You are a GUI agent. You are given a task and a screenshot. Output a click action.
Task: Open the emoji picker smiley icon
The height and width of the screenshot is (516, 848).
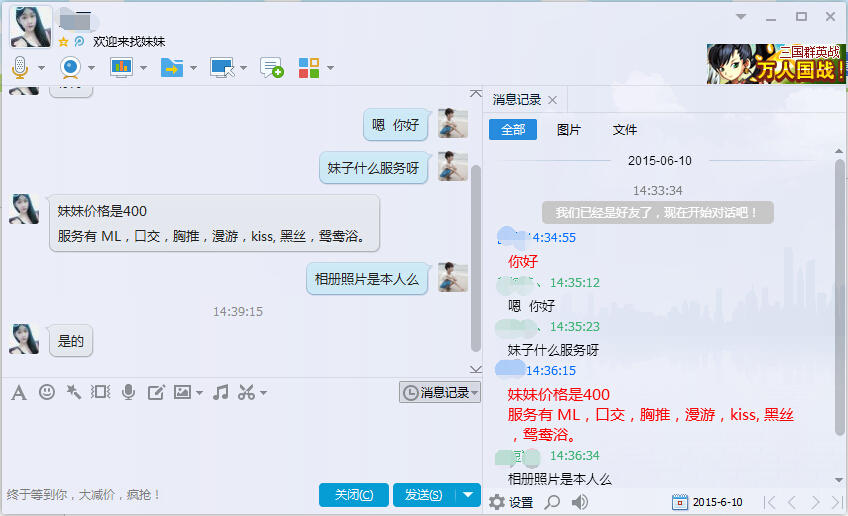pyautogui.click(x=47, y=392)
